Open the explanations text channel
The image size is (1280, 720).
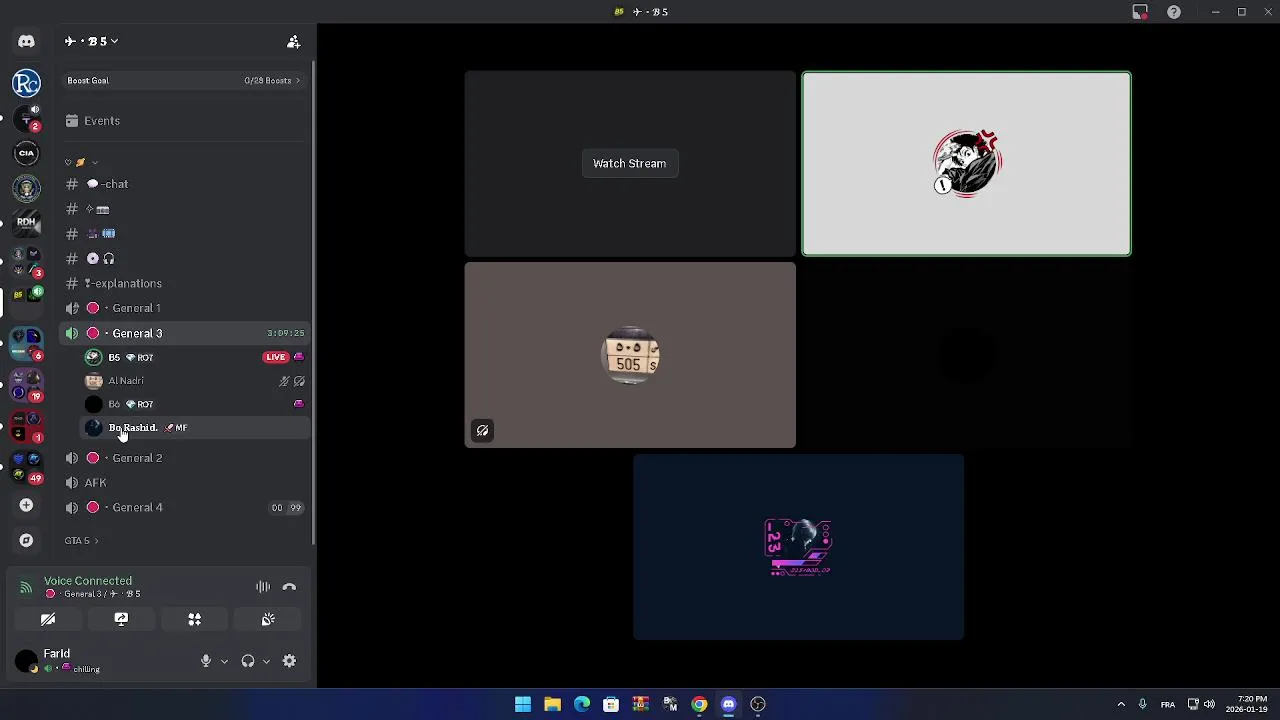point(185,283)
